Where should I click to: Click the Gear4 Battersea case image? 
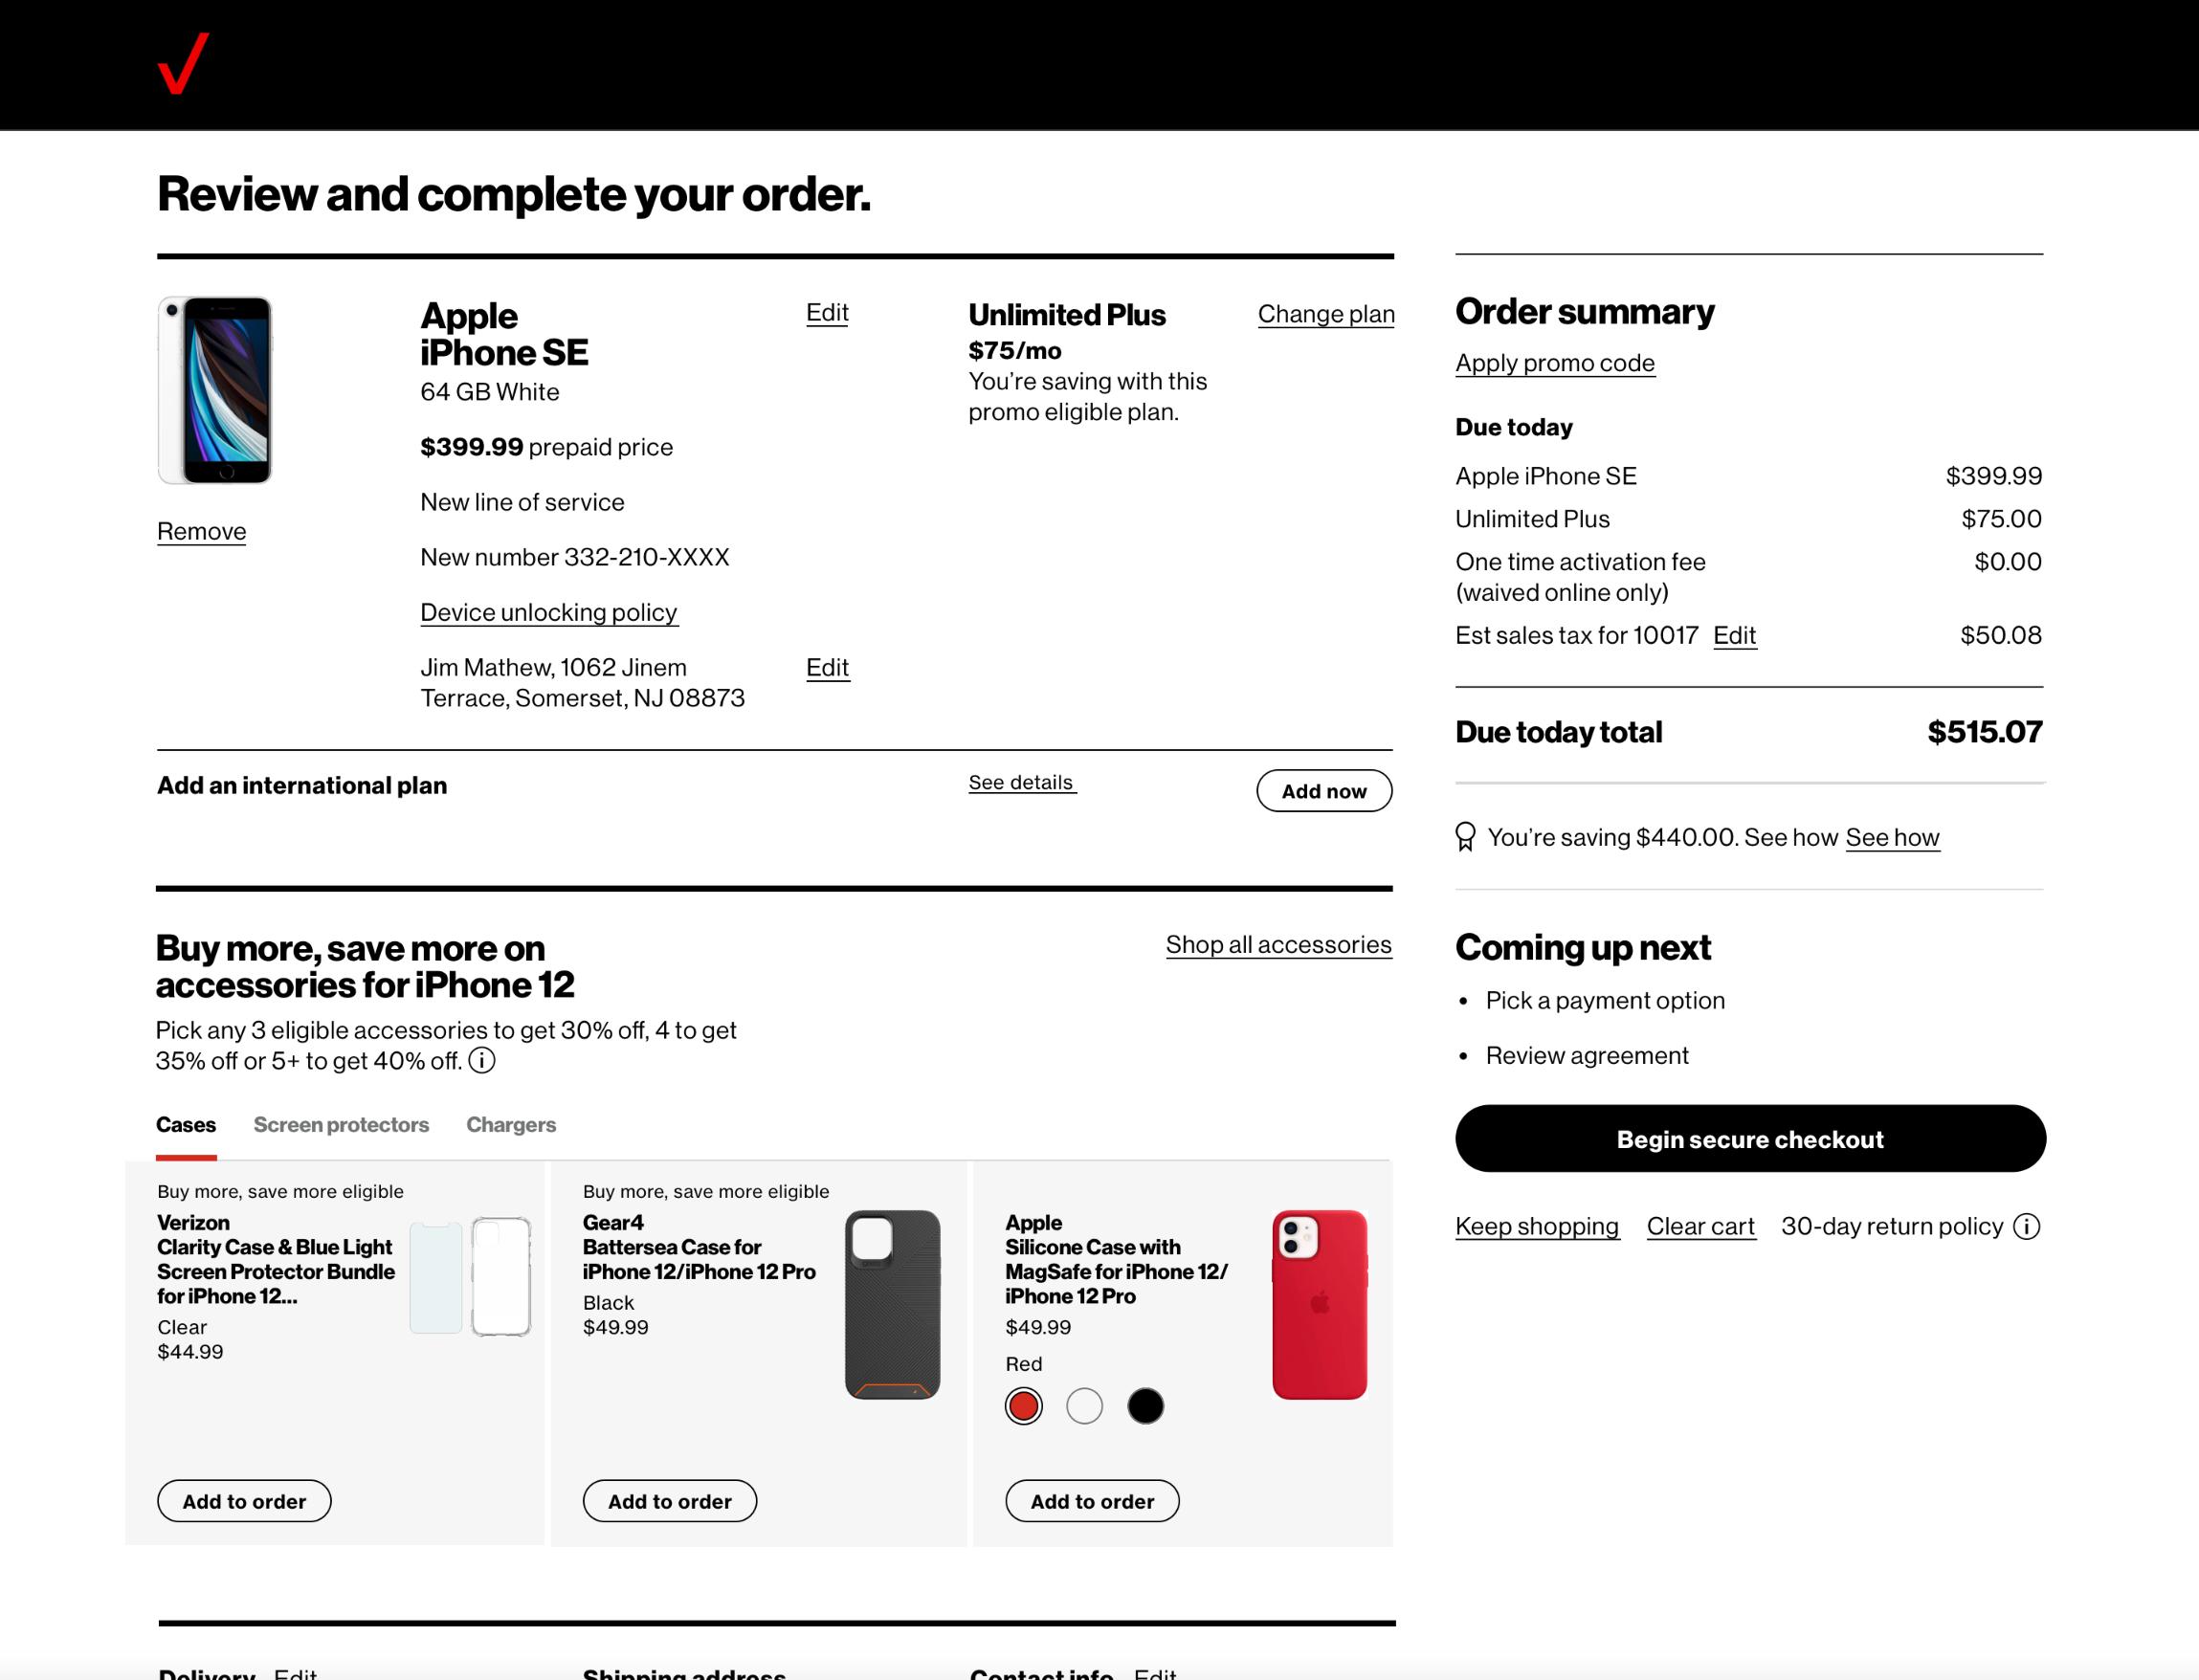[892, 1304]
